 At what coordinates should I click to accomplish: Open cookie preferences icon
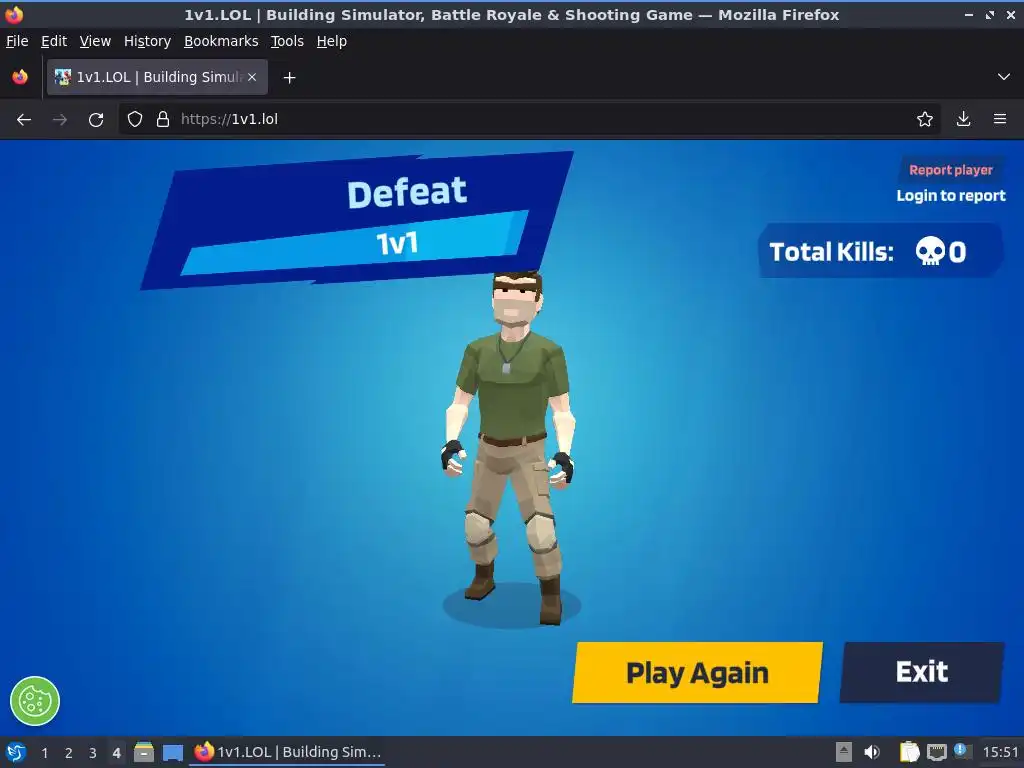point(35,701)
